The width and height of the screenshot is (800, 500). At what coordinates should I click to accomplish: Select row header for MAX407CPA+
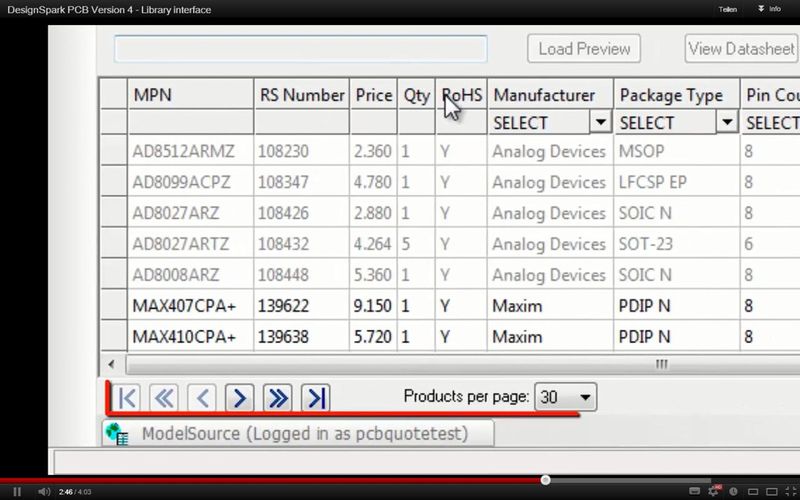[114, 305]
